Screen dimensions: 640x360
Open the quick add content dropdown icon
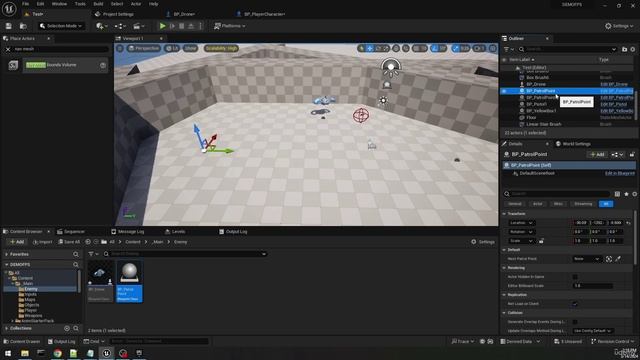(x=102, y=26)
